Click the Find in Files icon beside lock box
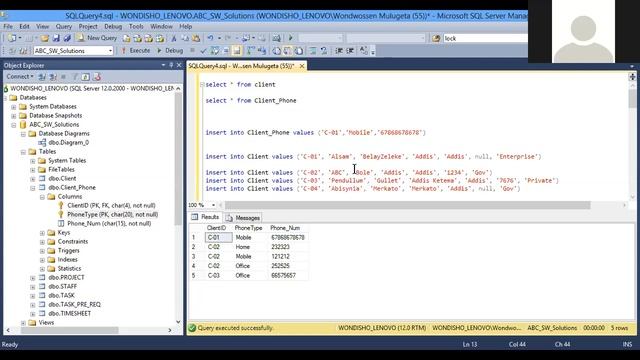The height and width of the screenshot is (360, 640). click(436, 38)
